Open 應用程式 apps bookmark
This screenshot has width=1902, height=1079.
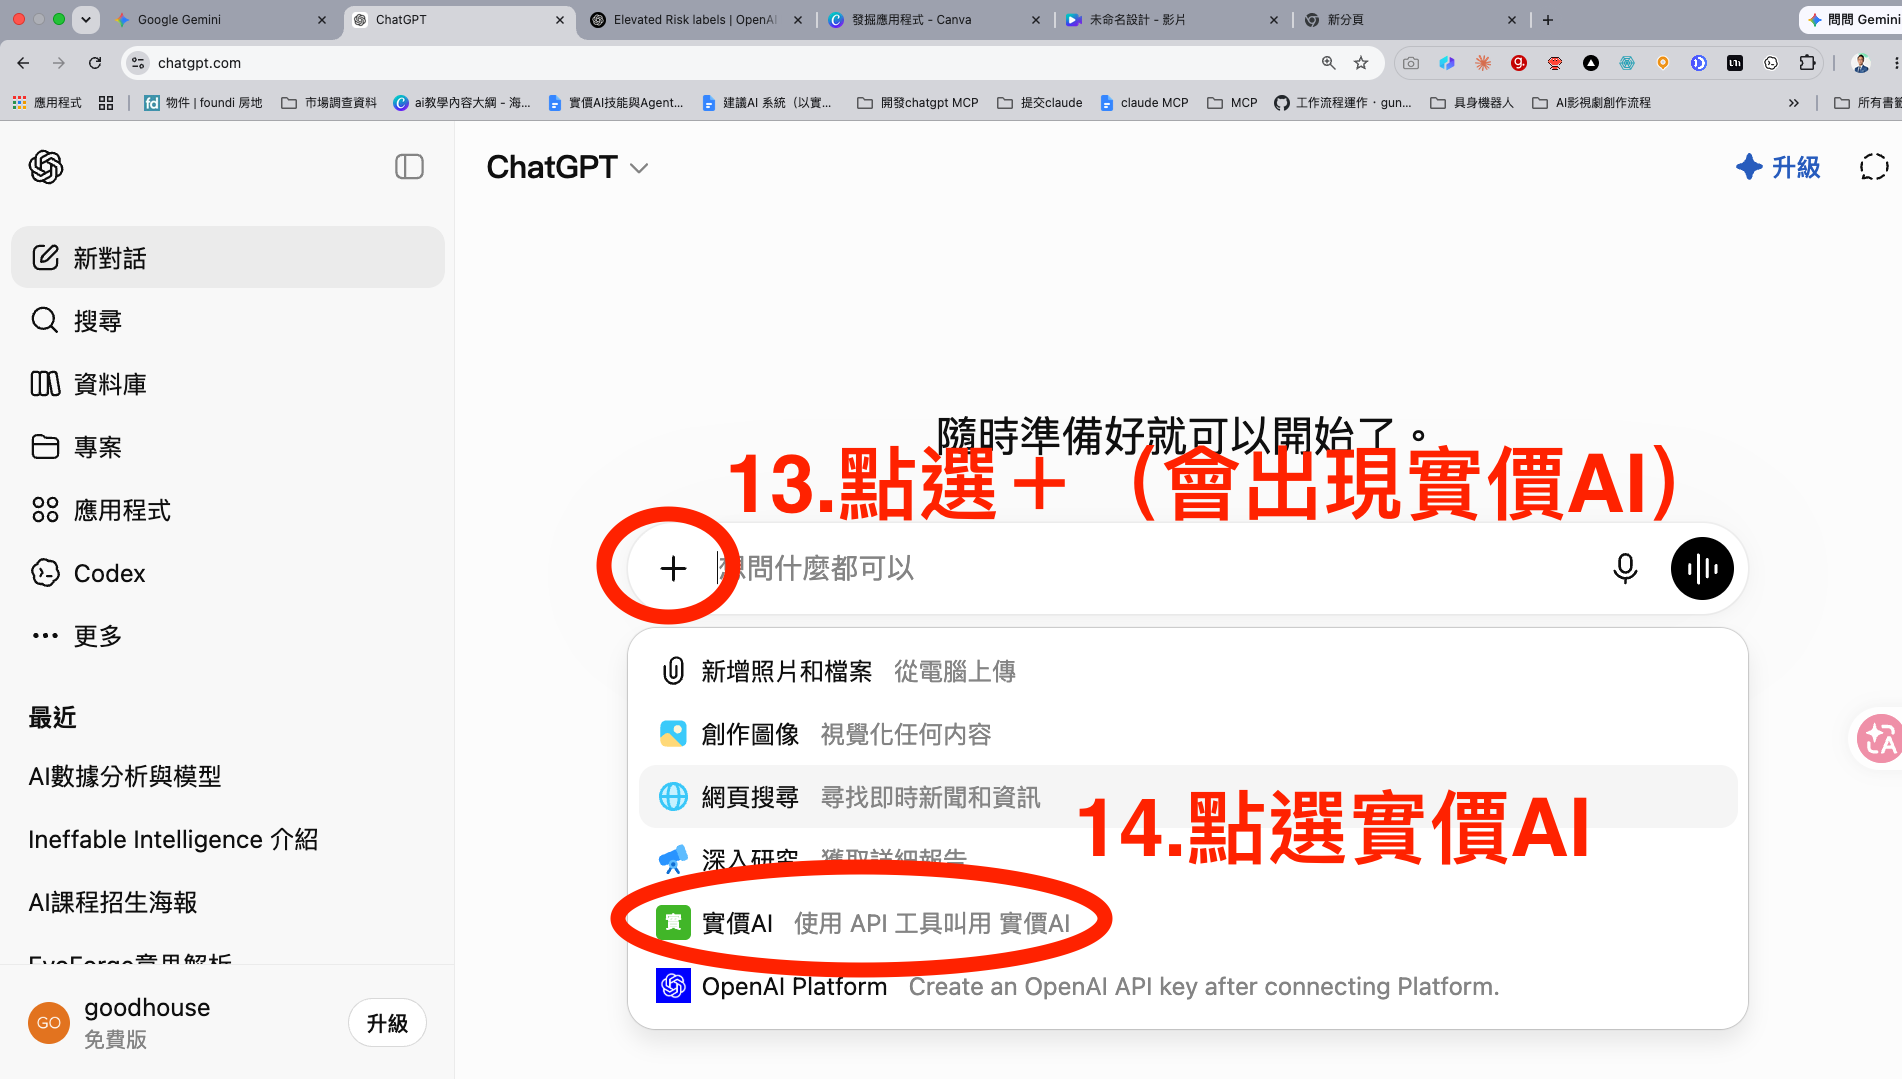(47, 102)
